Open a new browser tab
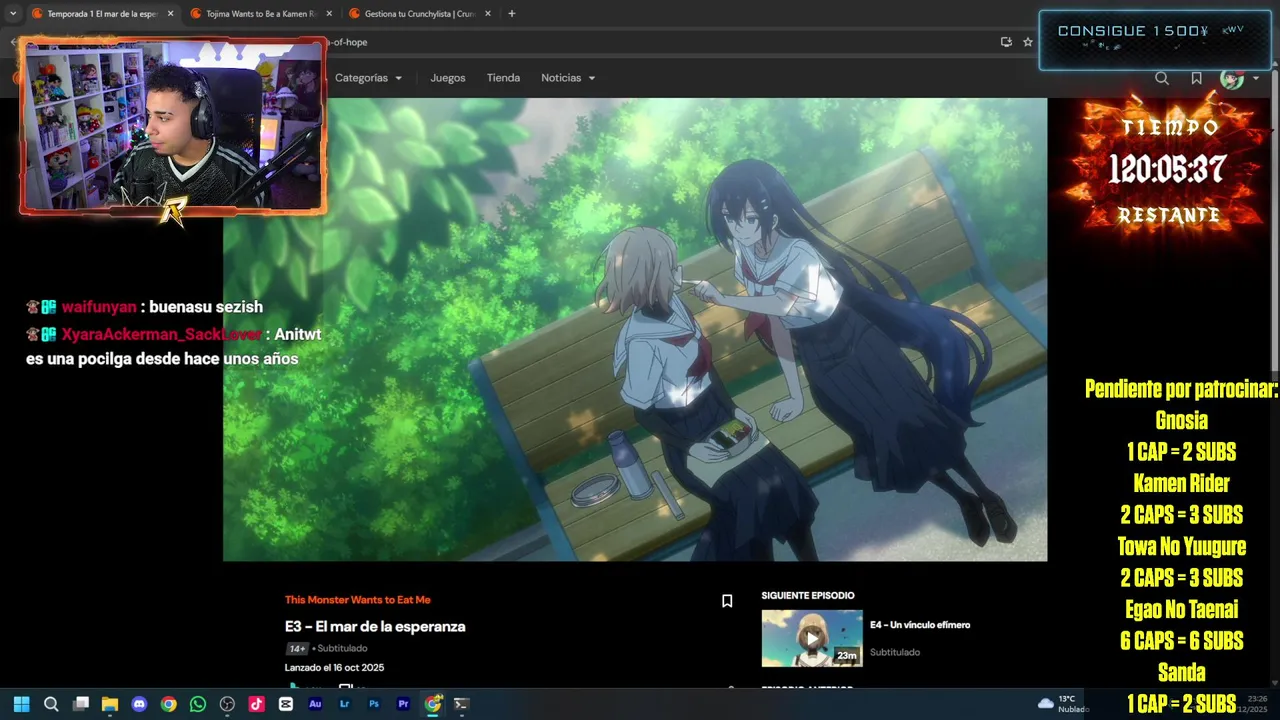The height and width of the screenshot is (720, 1280). click(511, 14)
